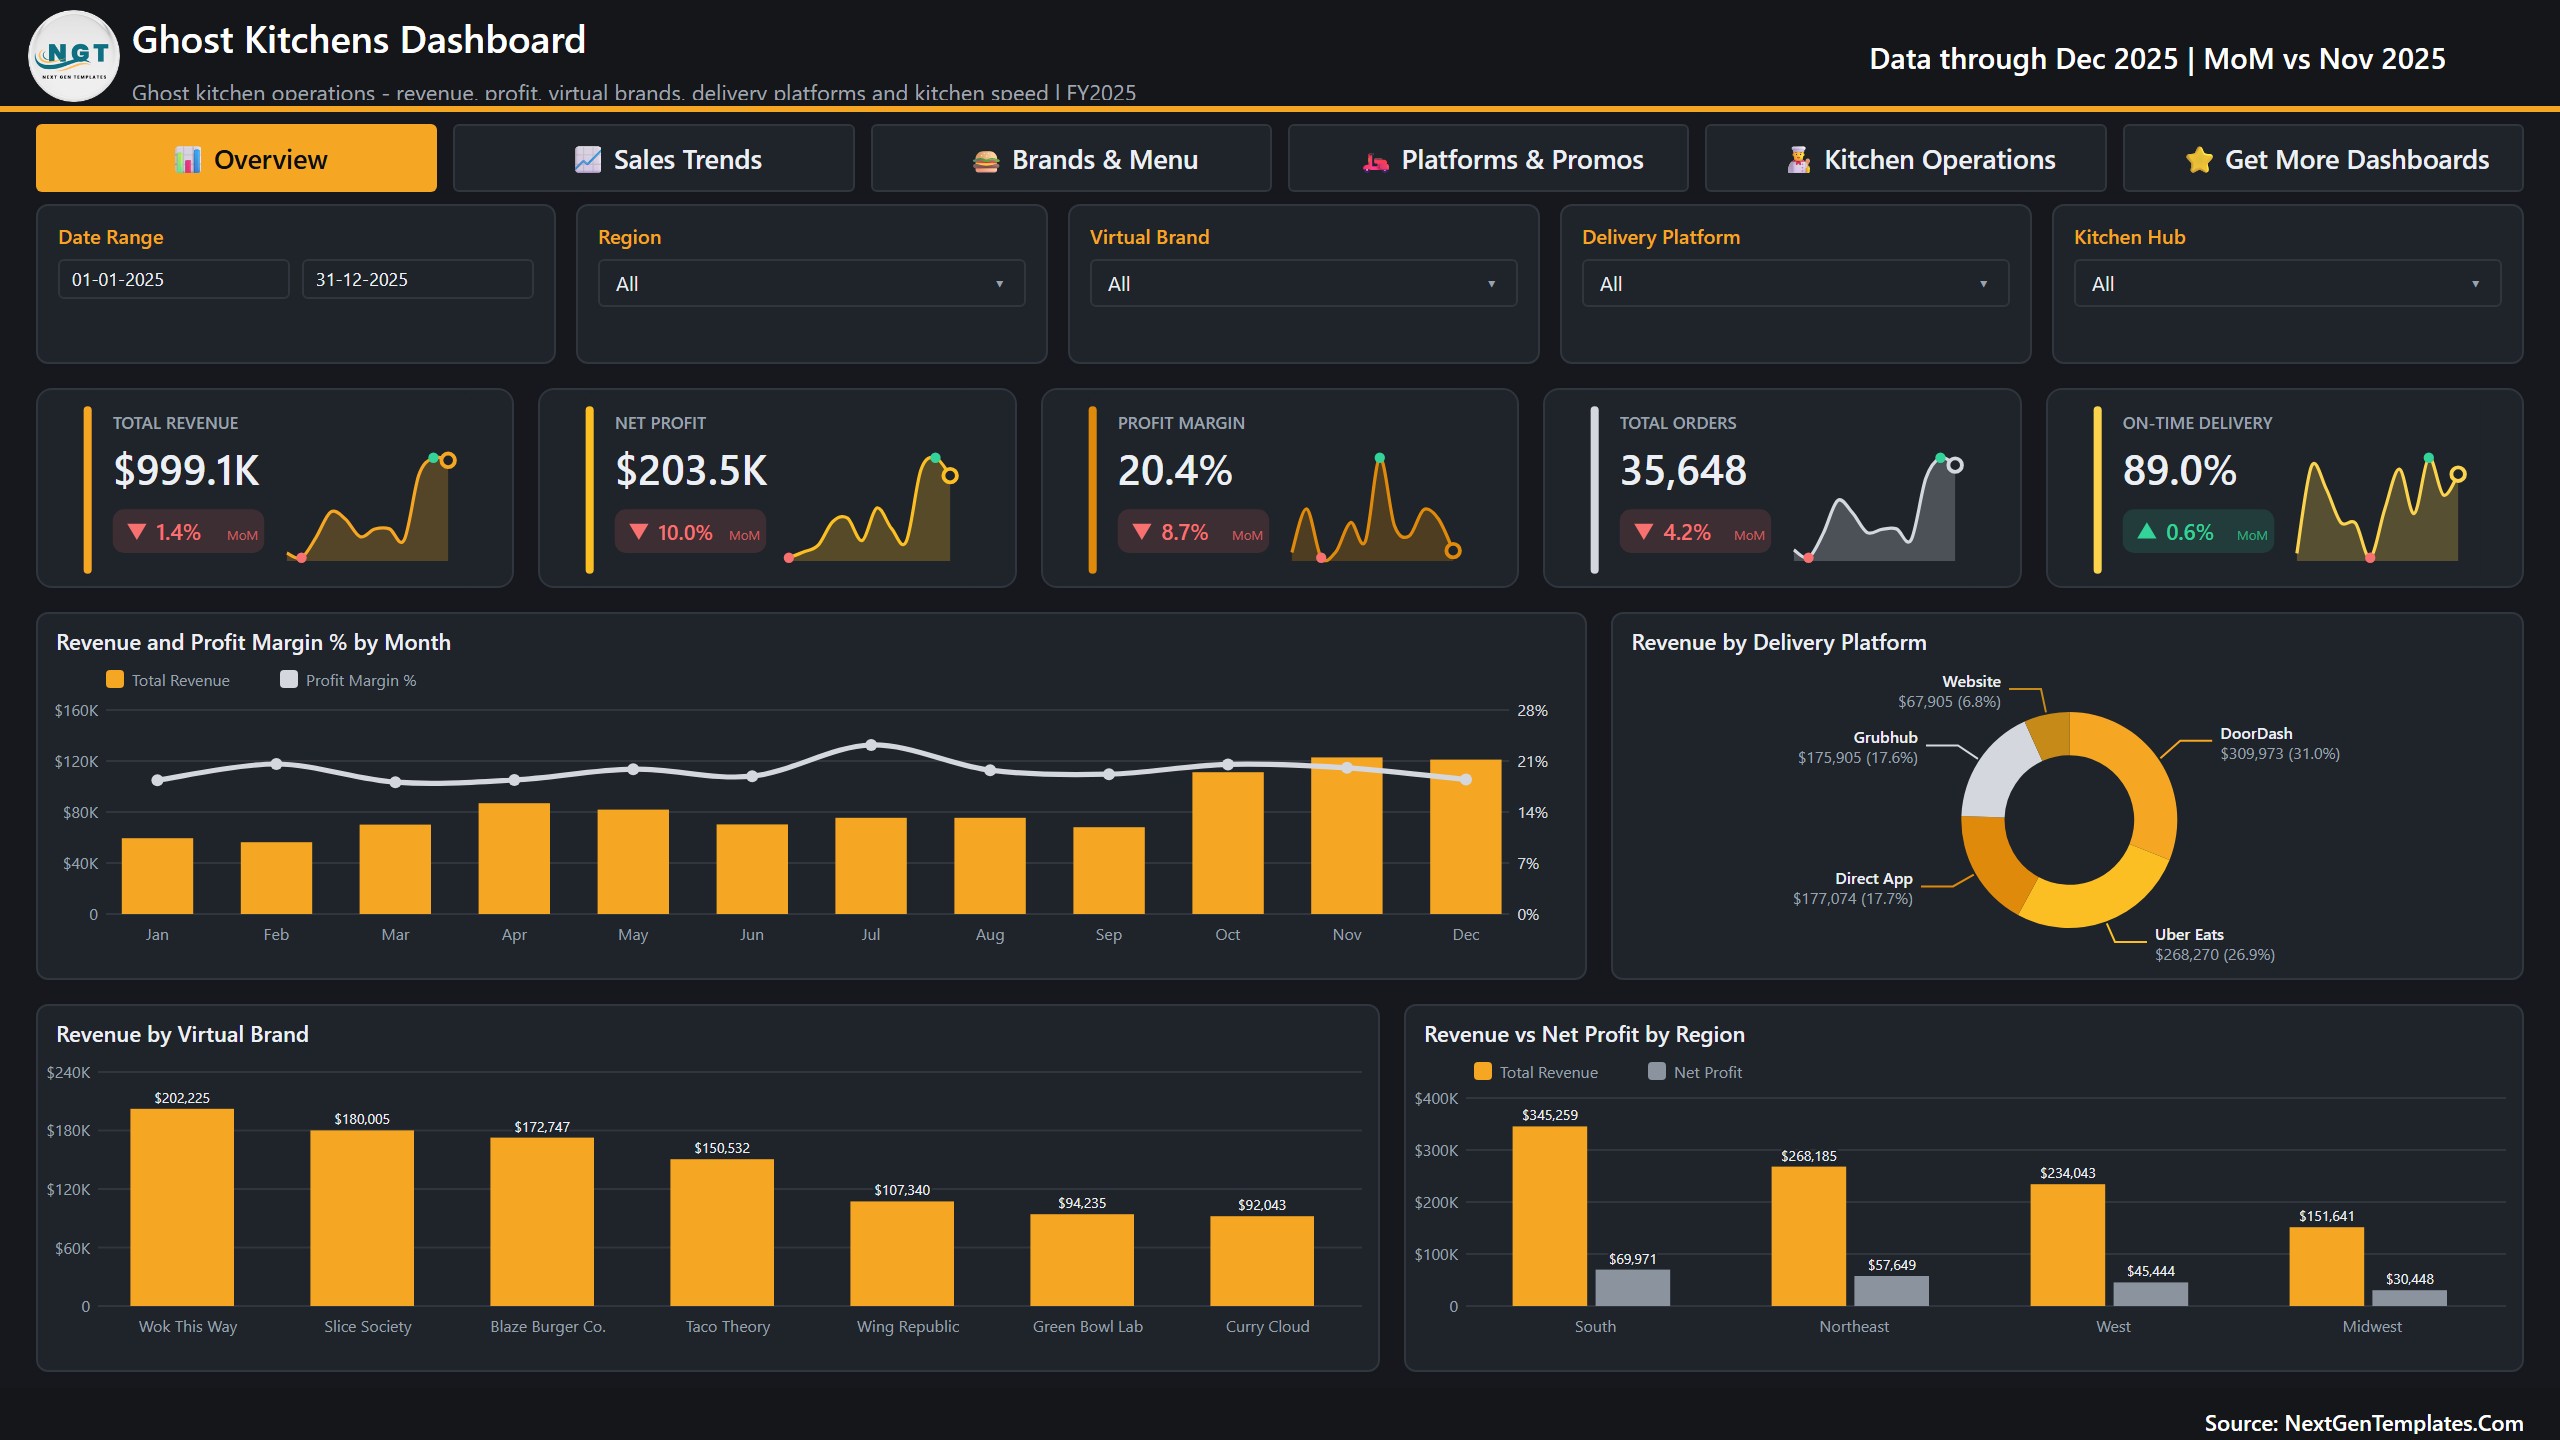Click the bar chart icon on Overview tab
Viewport: 2560px width, 1440px height.
coord(188,160)
